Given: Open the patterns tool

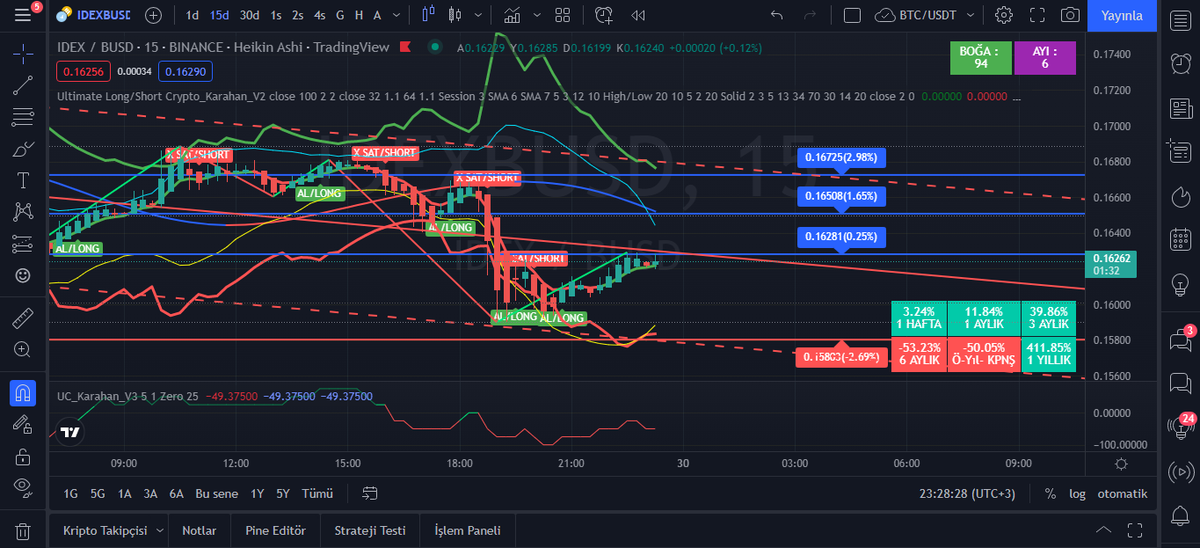Looking at the screenshot, I should (22, 211).
